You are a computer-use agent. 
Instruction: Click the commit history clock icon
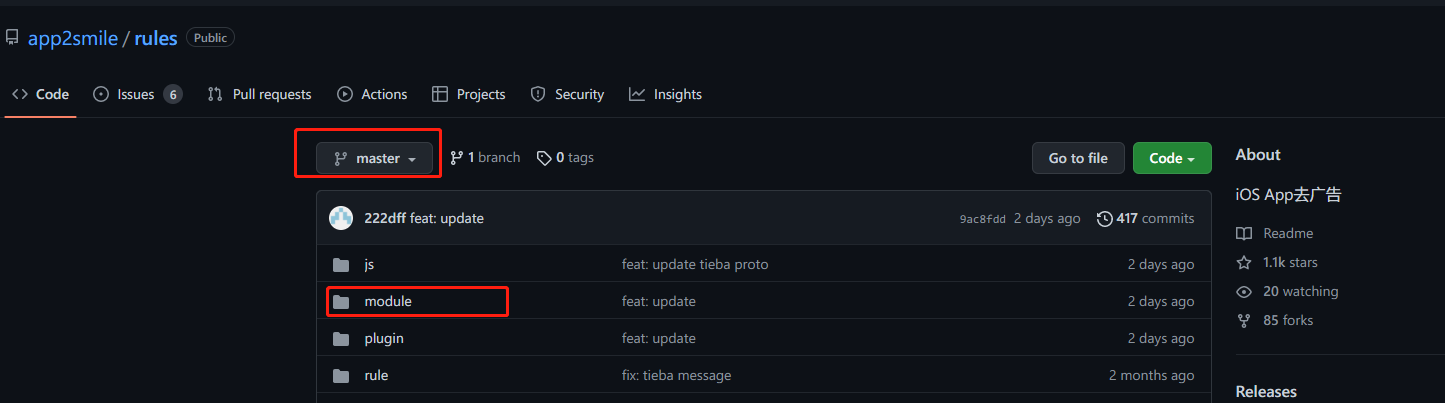1104,218
